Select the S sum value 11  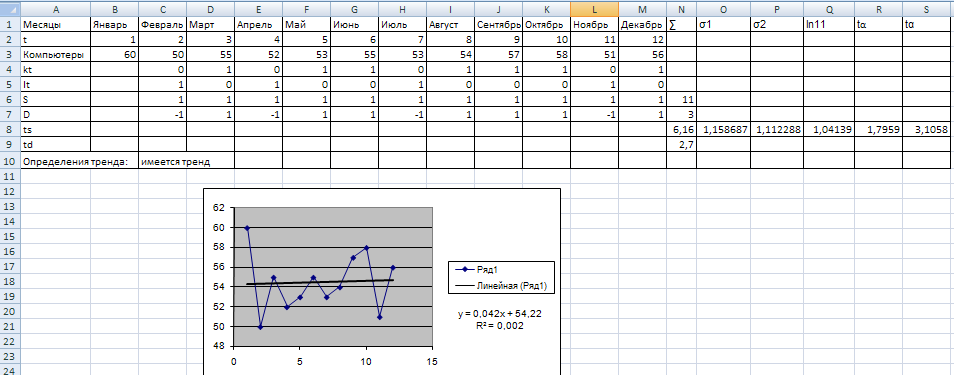[x=681, y=99]
